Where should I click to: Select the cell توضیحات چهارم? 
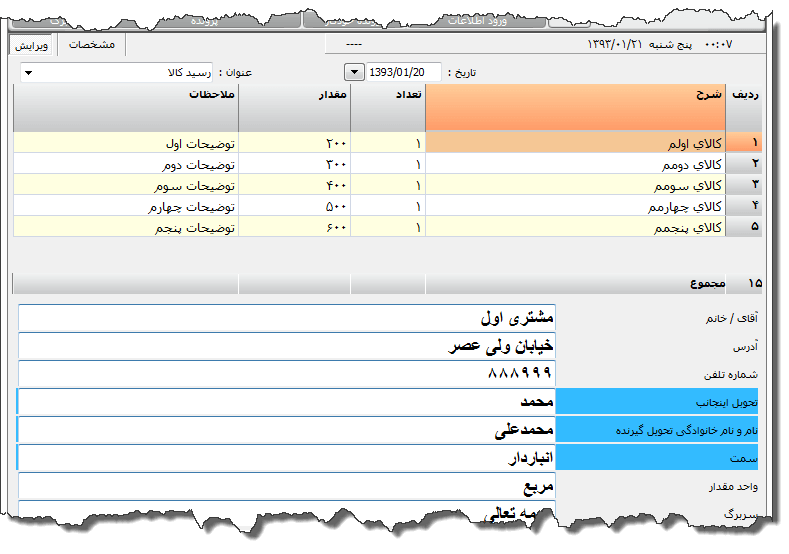(x=125, y=207)
